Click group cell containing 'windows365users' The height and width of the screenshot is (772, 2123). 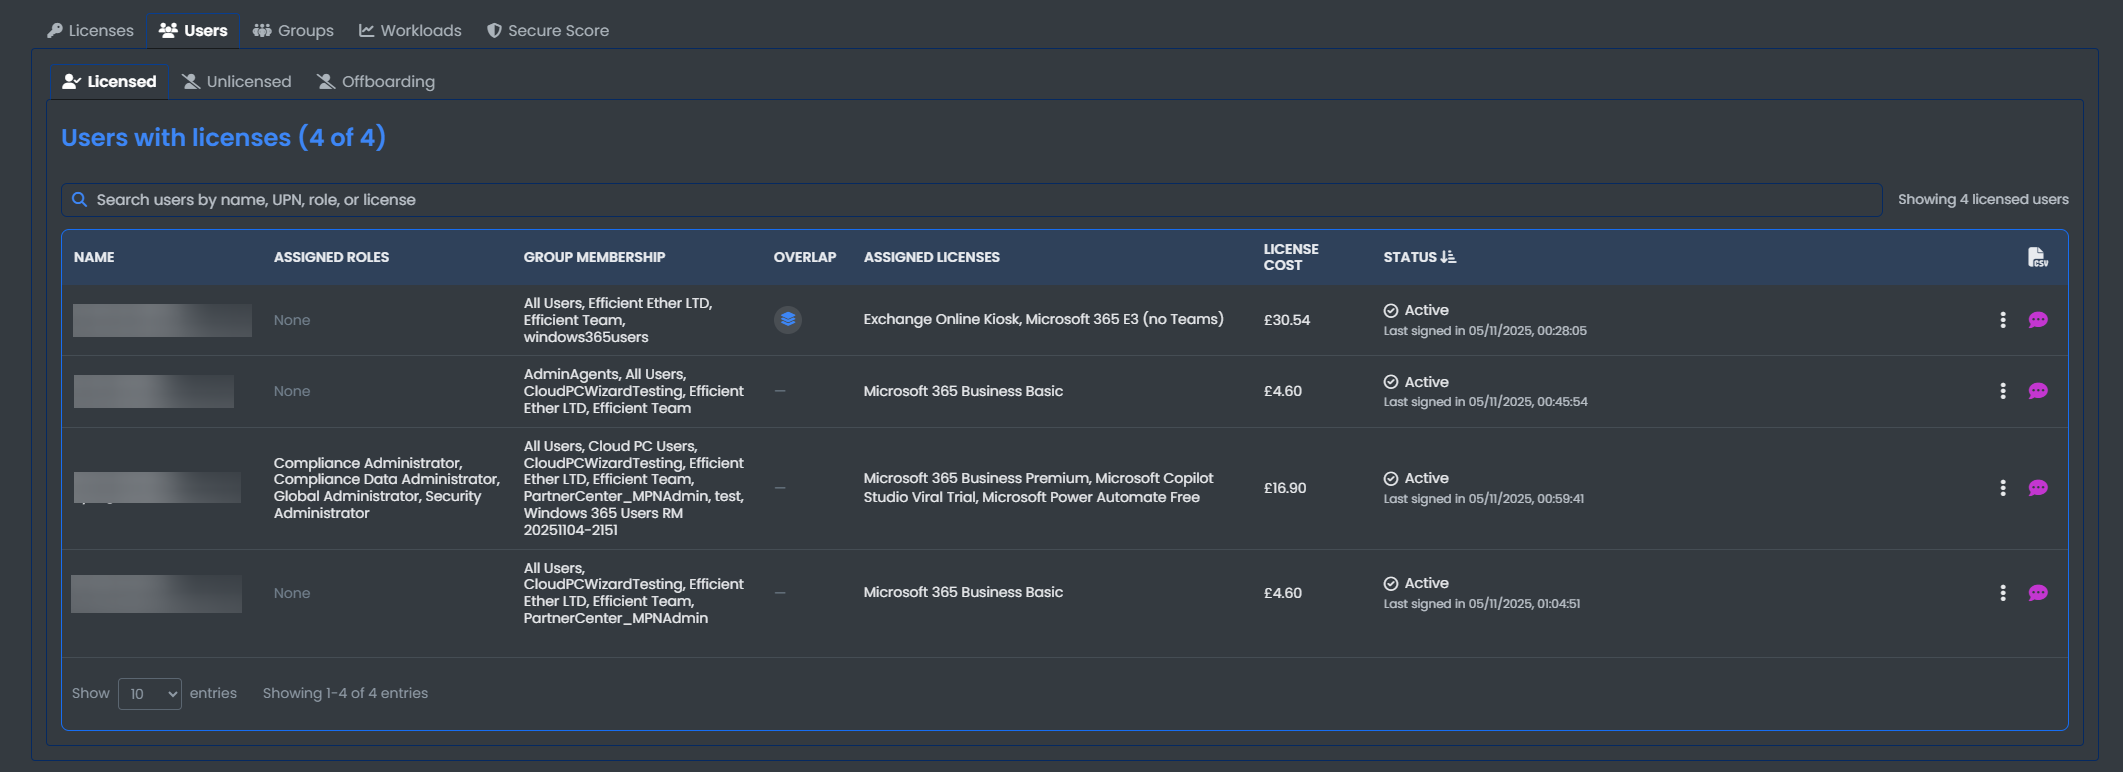[618, 320]
